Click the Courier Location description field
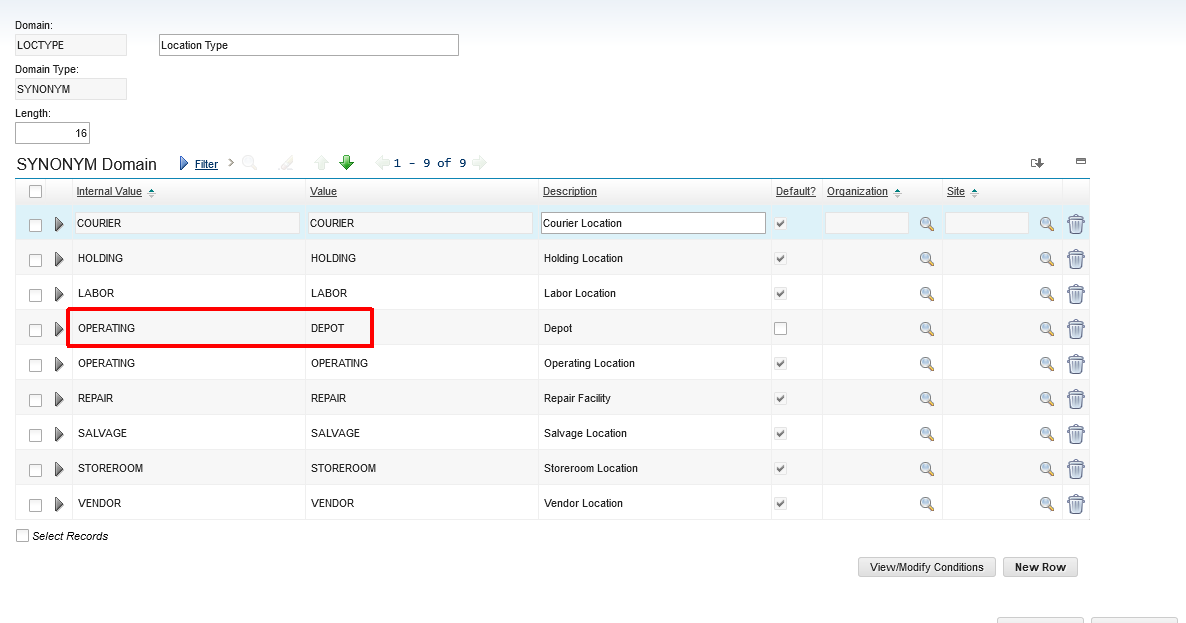Viewport: 1186px width, 623px height. (x=652, y=222)
